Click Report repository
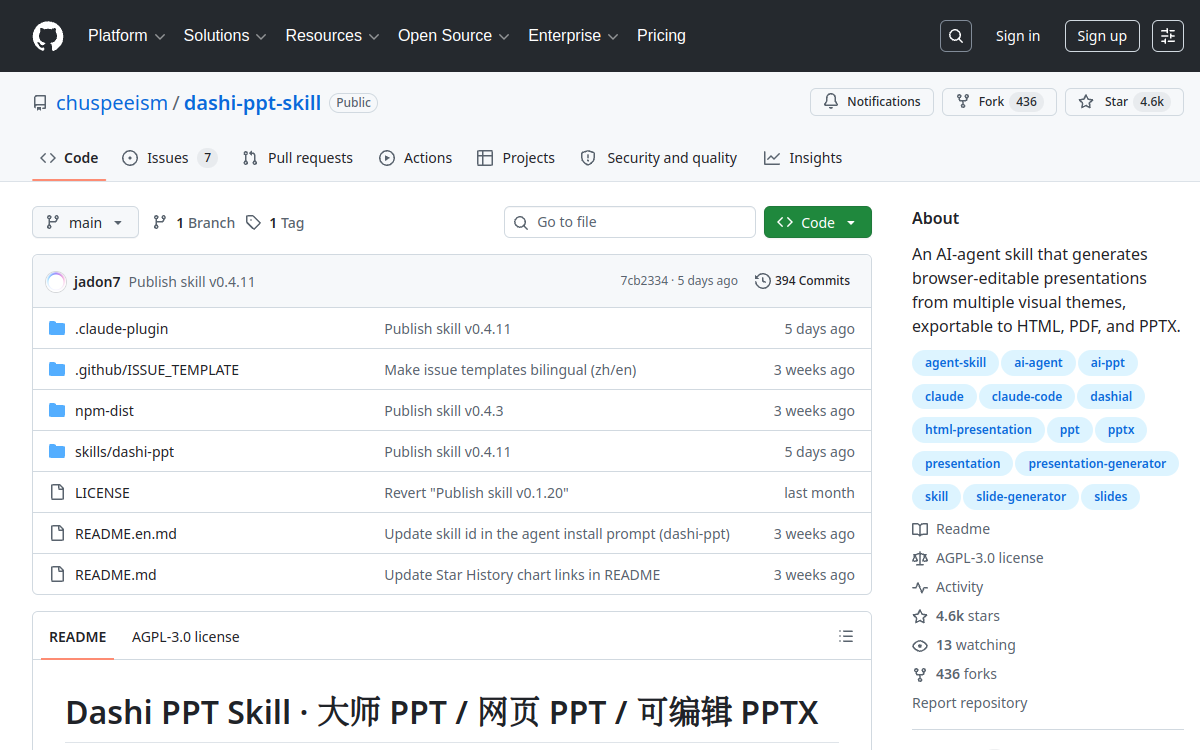 970,703
